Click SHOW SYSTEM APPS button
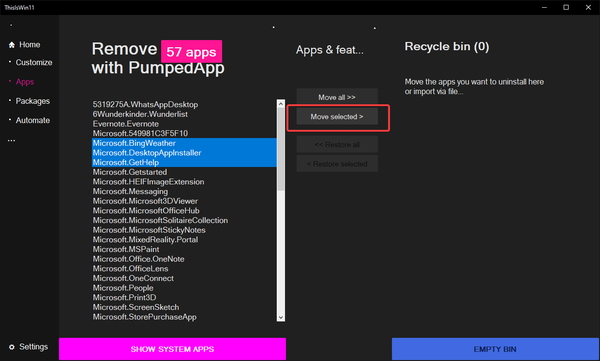Image resolution: width=600 pixels, height=361 pixels. point(172,349)
